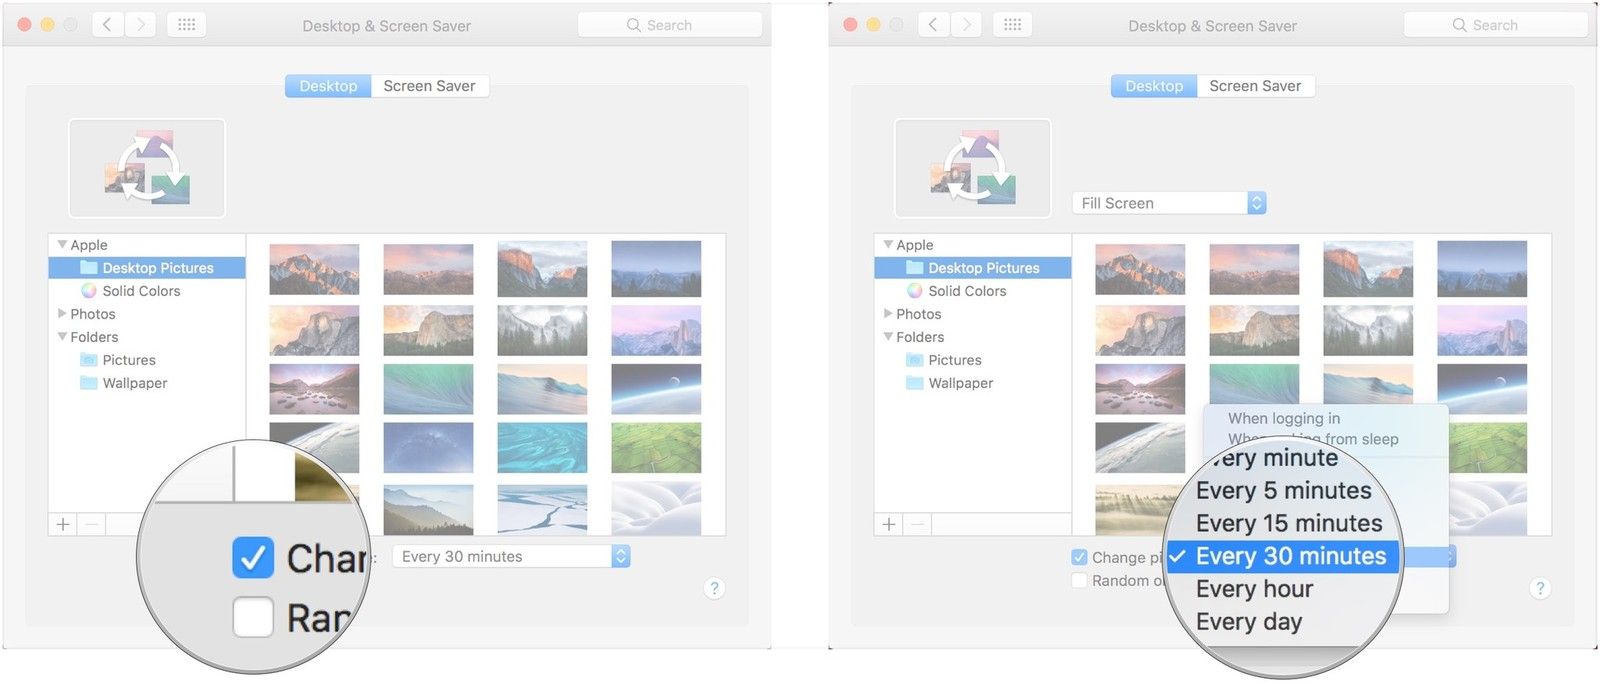
Task: Open Every 30 minutes dropdown in left window
Action: [x=511, y=556]
